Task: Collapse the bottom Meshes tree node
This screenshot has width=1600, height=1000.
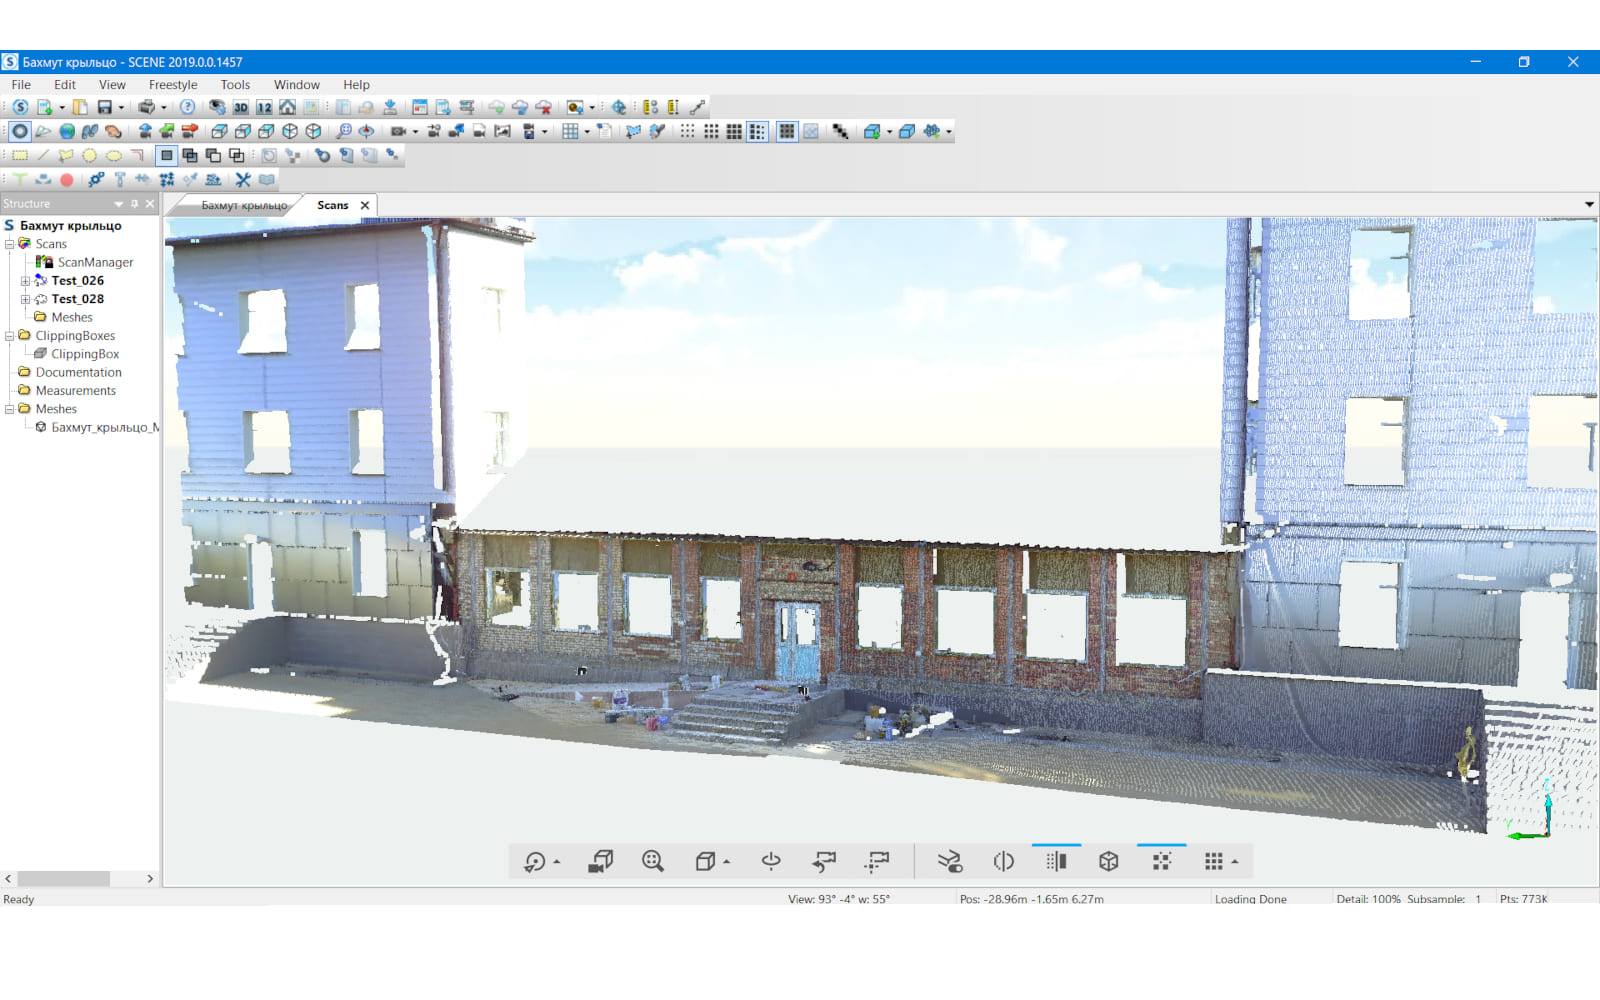Action: point(9,409)
